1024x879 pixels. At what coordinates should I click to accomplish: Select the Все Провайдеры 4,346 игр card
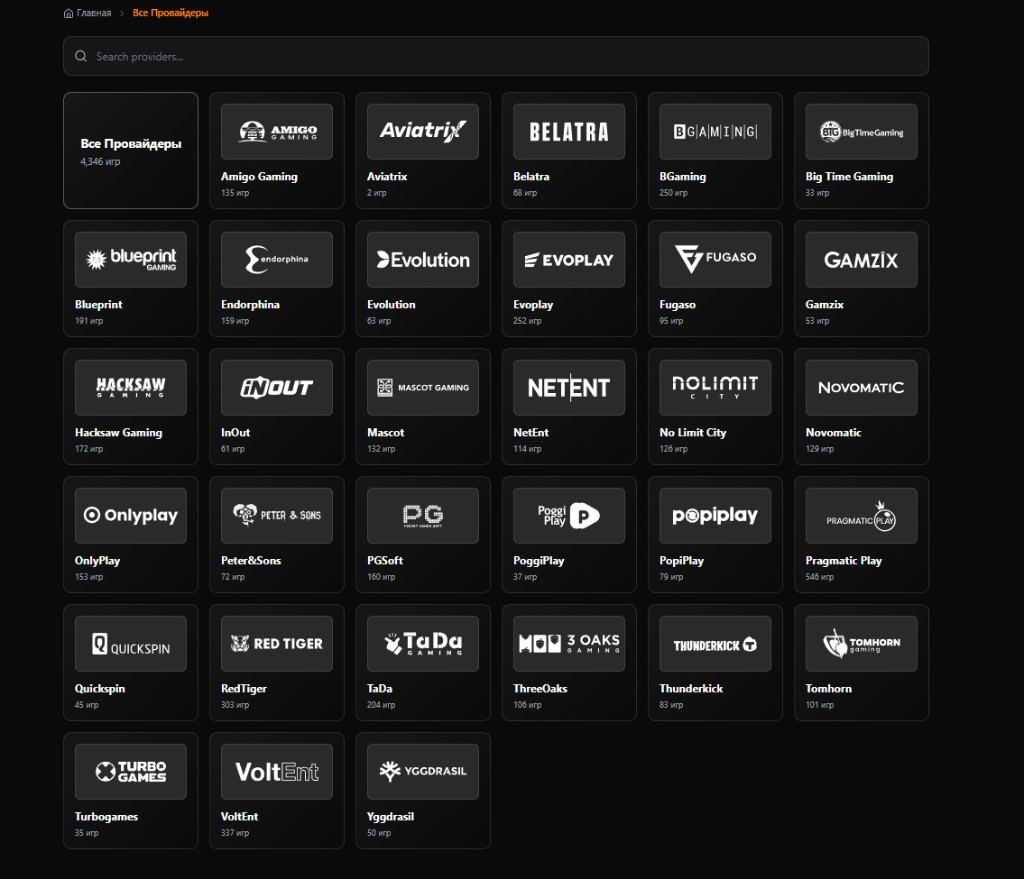(x=131, y=150)
